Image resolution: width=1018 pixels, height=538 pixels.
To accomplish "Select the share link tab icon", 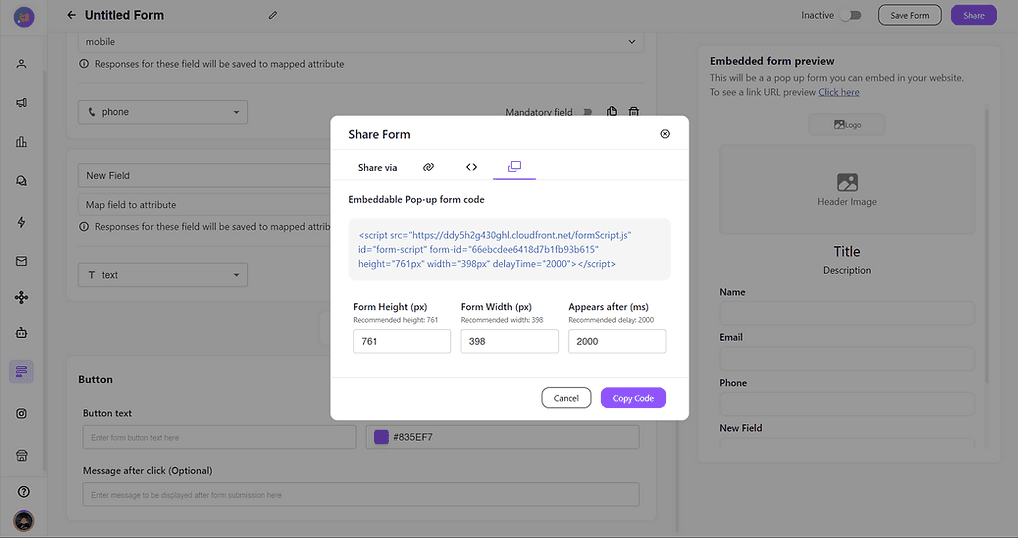I will [428, 167].
